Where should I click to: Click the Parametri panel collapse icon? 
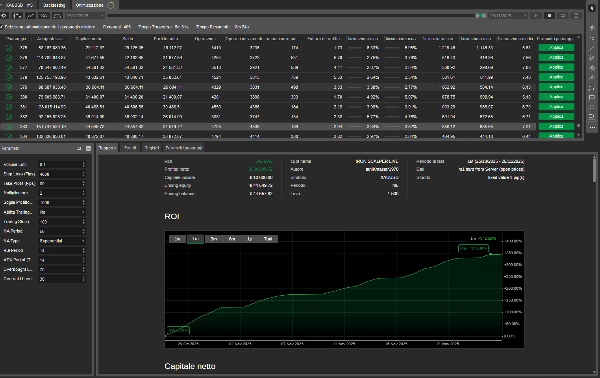88,148
